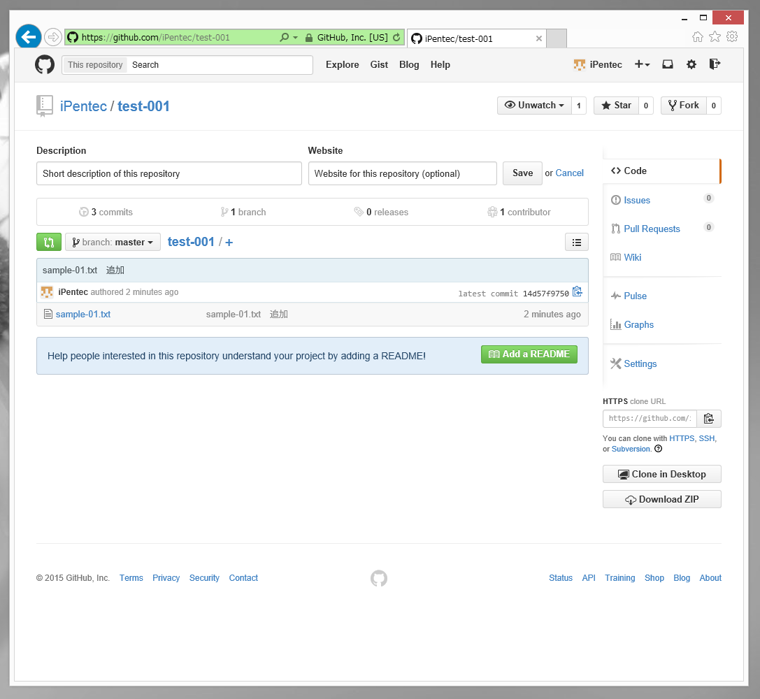
Task: Close the iPentec/test-001 browser tab
Action: coord(538,38)
